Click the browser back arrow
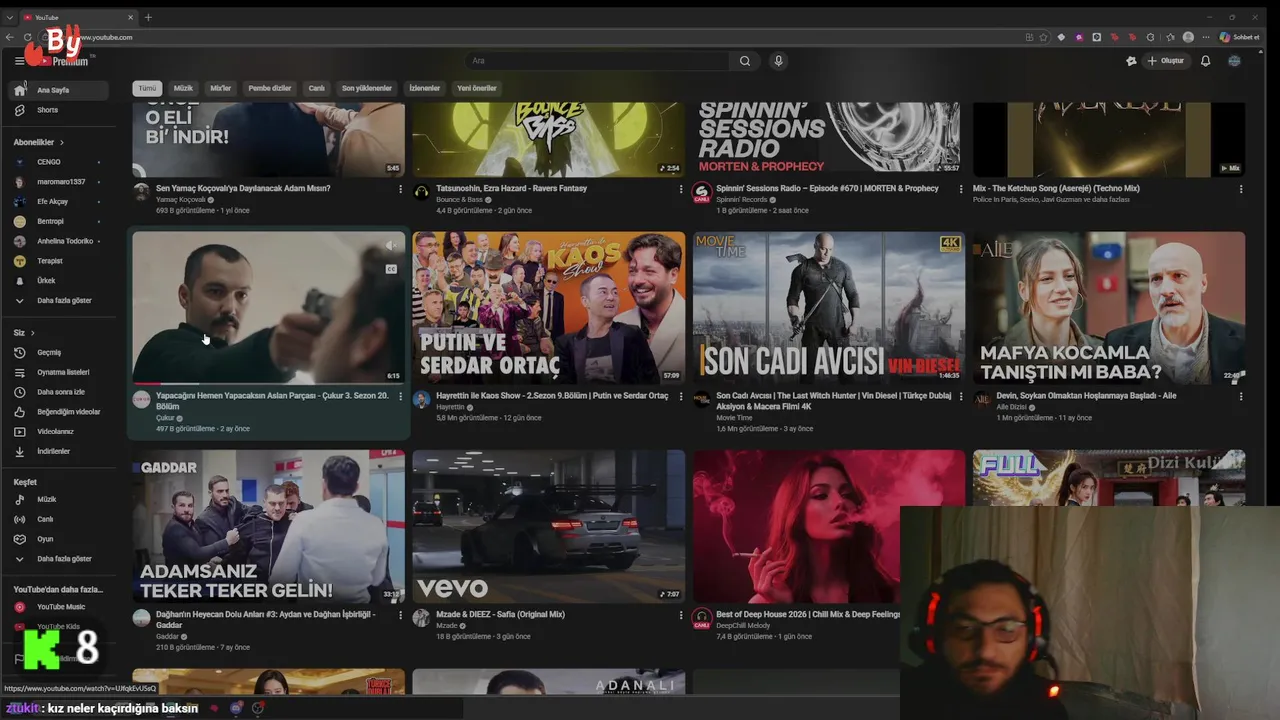Image resolution: width=1280 pixels, height=720 pixels. (x=10, y=37)
